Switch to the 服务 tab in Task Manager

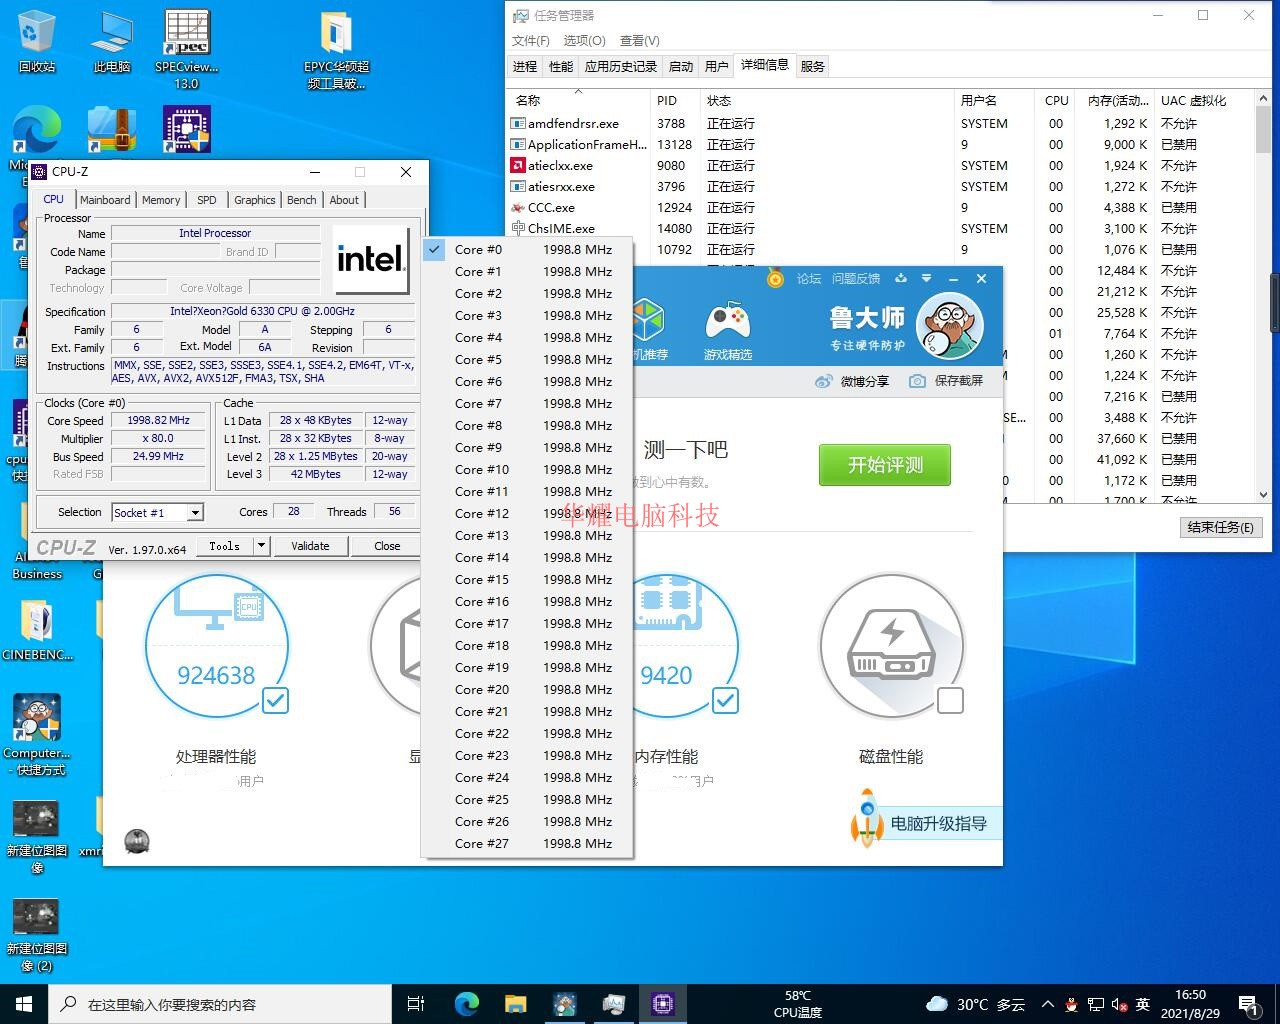pos(813,67)
